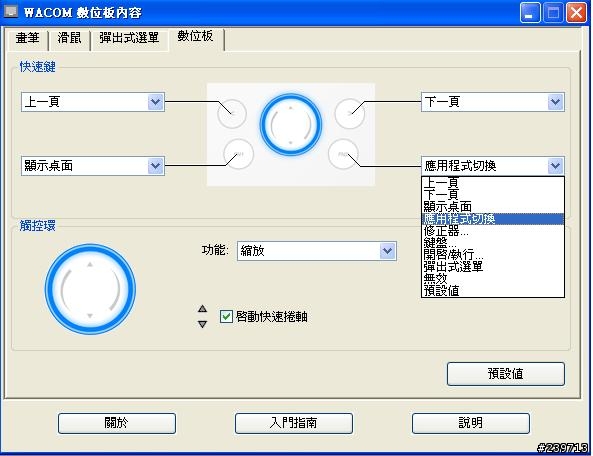The image size is (593, 456).
Task: Choose highlighted 應用程式切換 list entry
Action: [x=493, y=219]
